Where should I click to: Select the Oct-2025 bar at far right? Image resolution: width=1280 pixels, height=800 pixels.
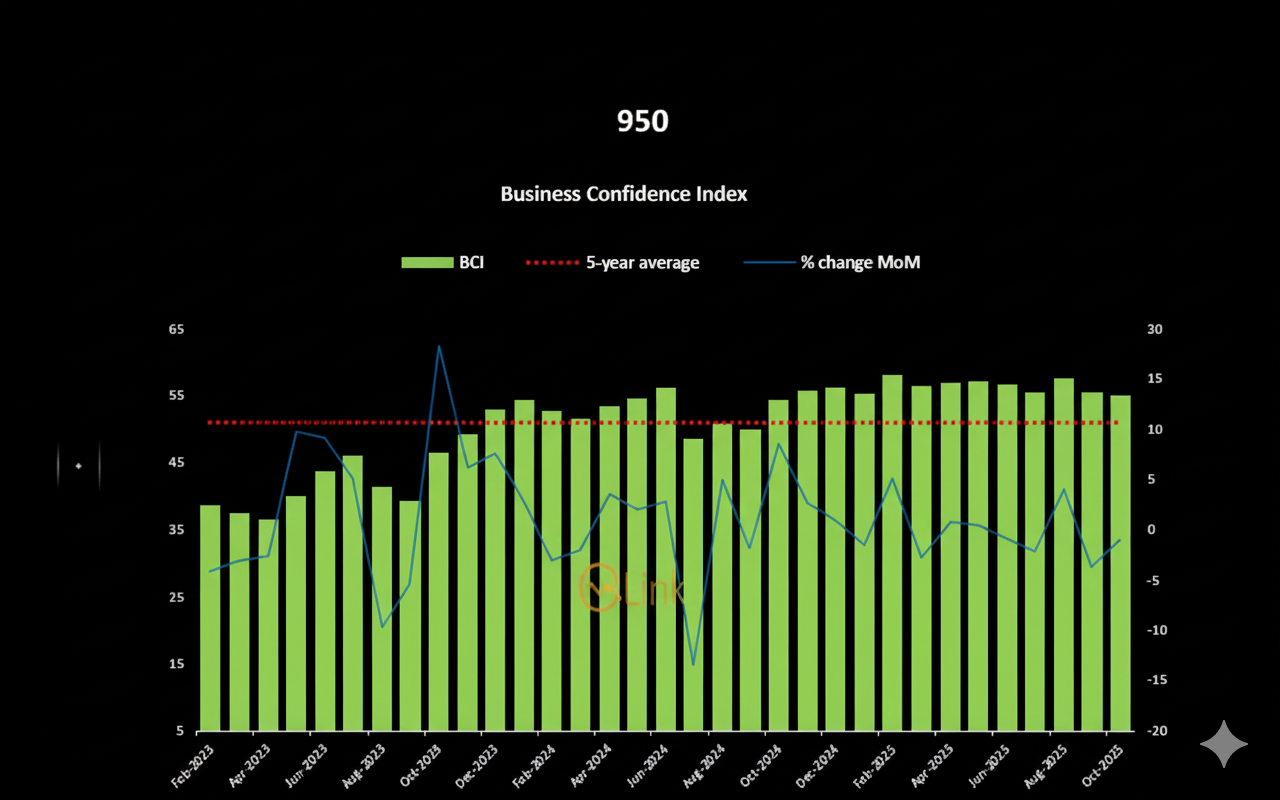1120,565
